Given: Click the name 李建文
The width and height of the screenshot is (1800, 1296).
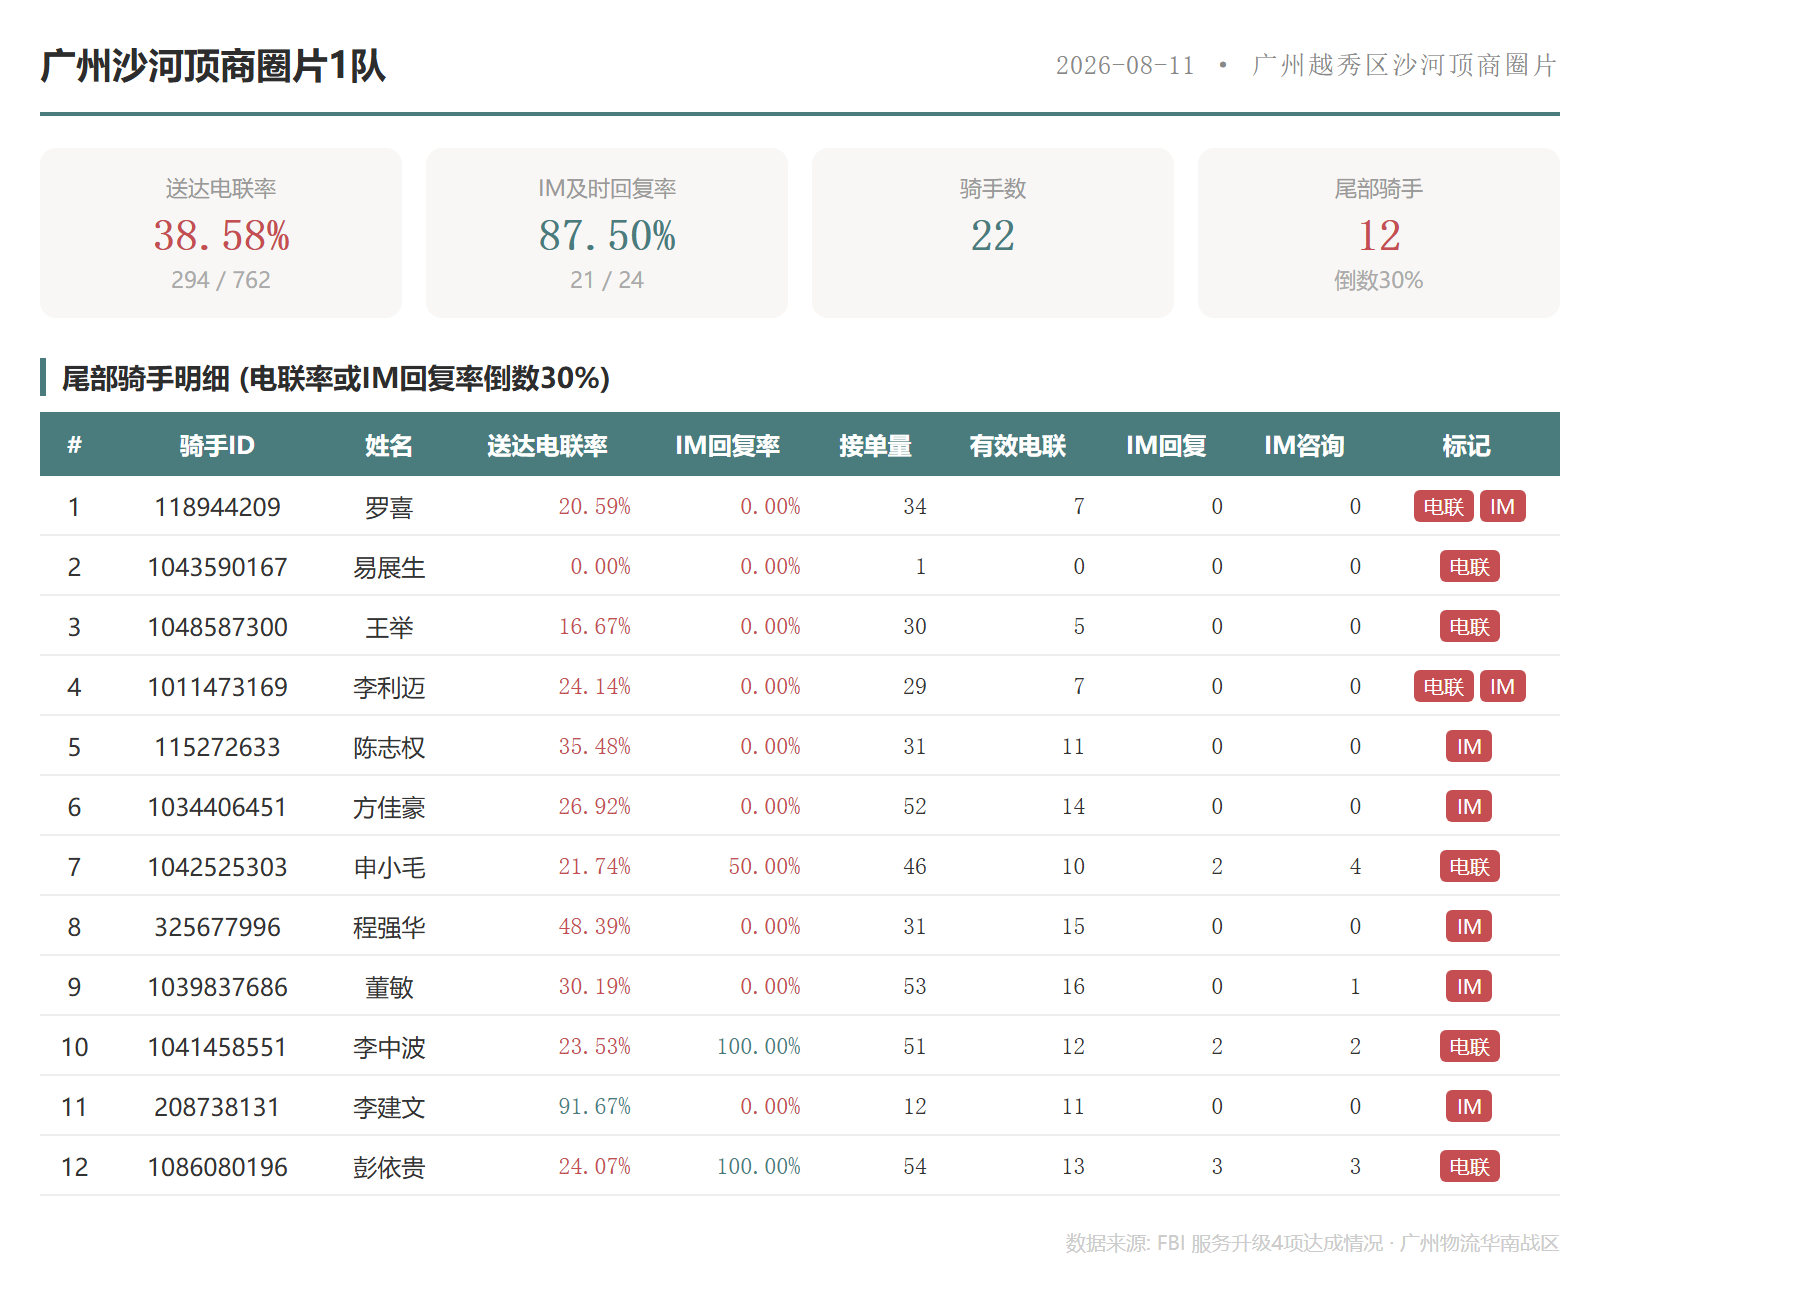Looking at the screenshot, I should click(389, 1108).
